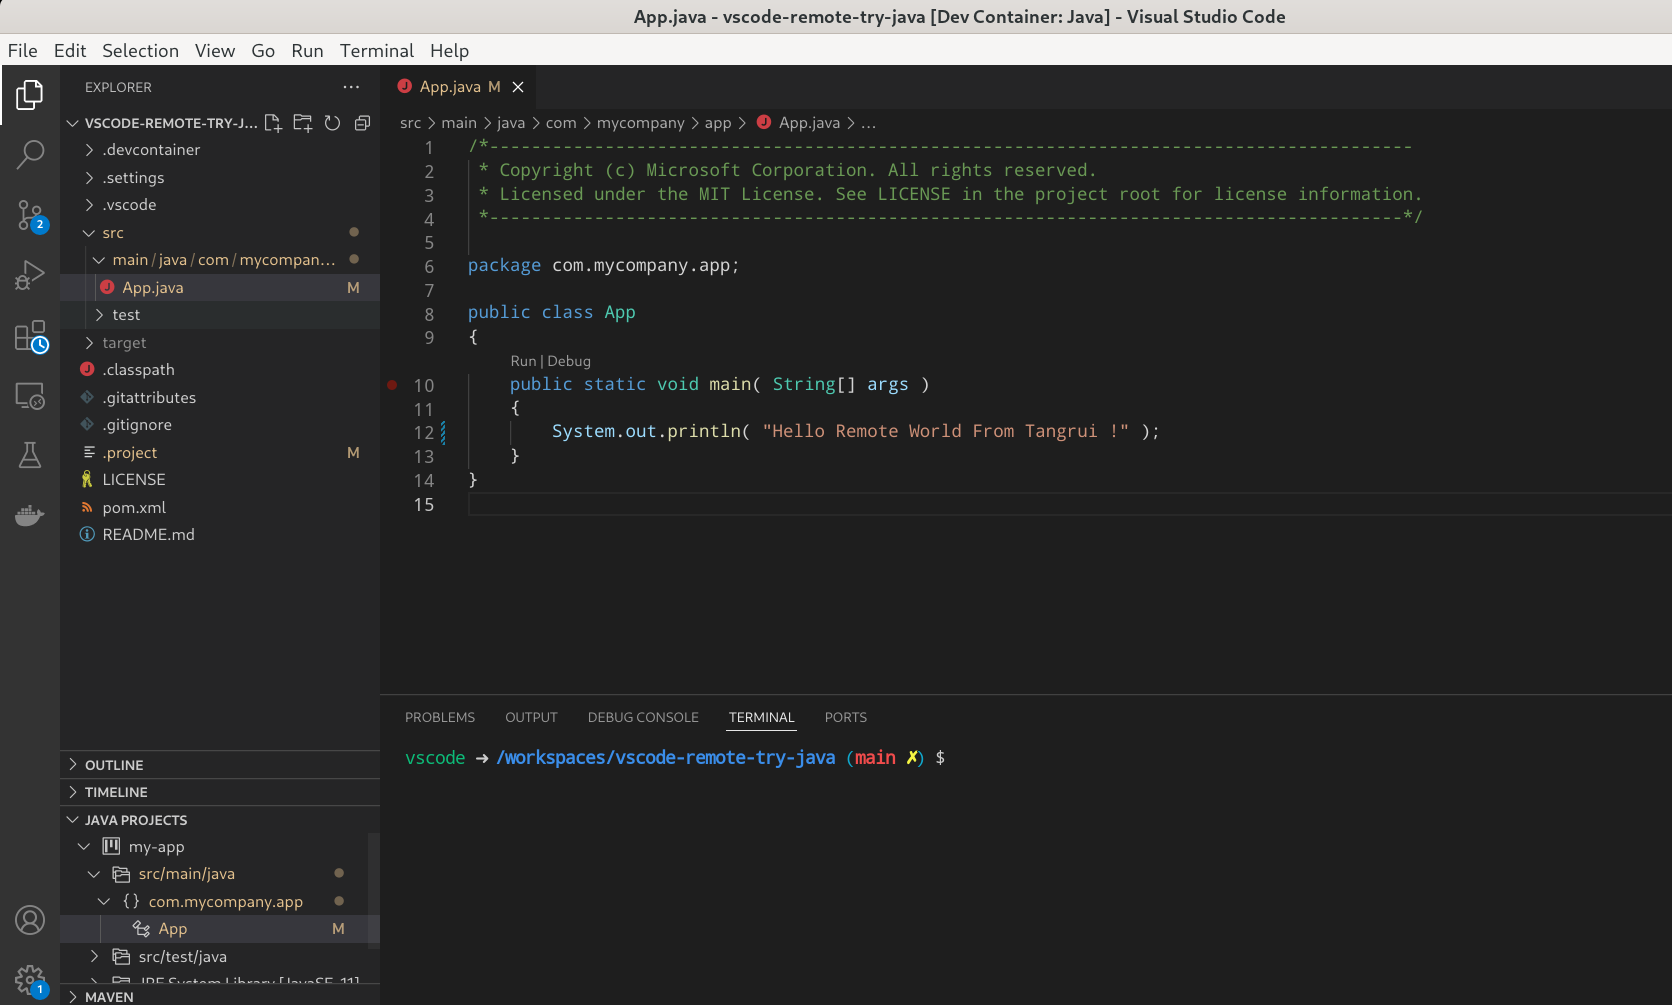Select App.java in the Explorer tree

[220, 287]
